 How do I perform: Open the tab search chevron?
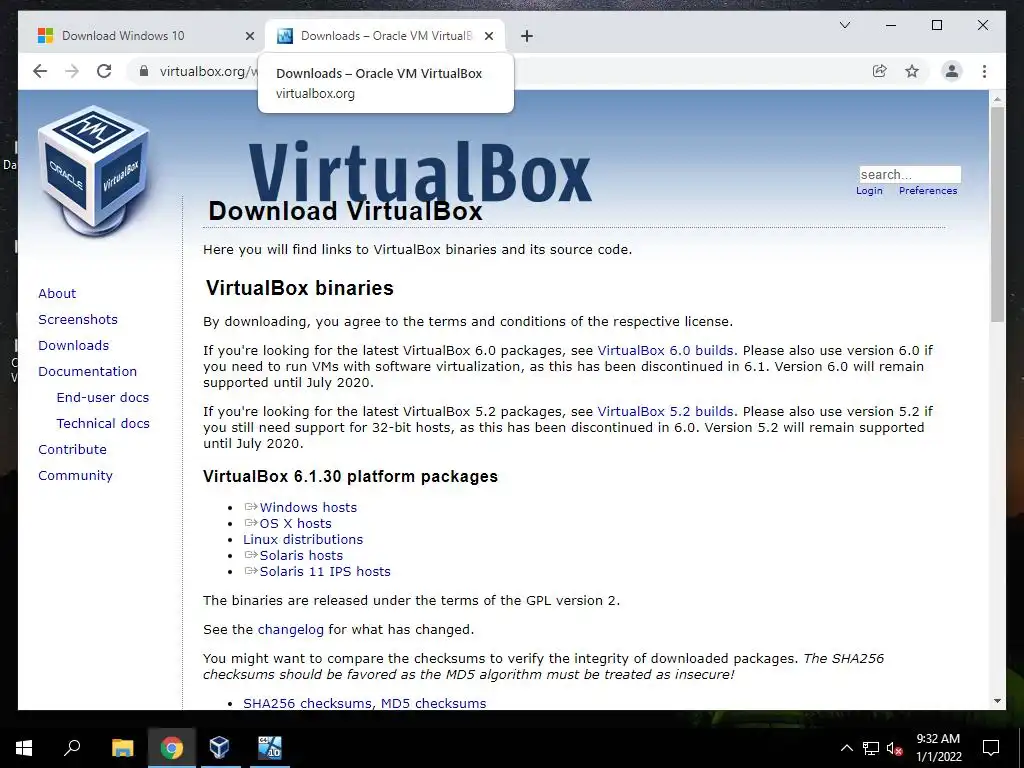844,25
